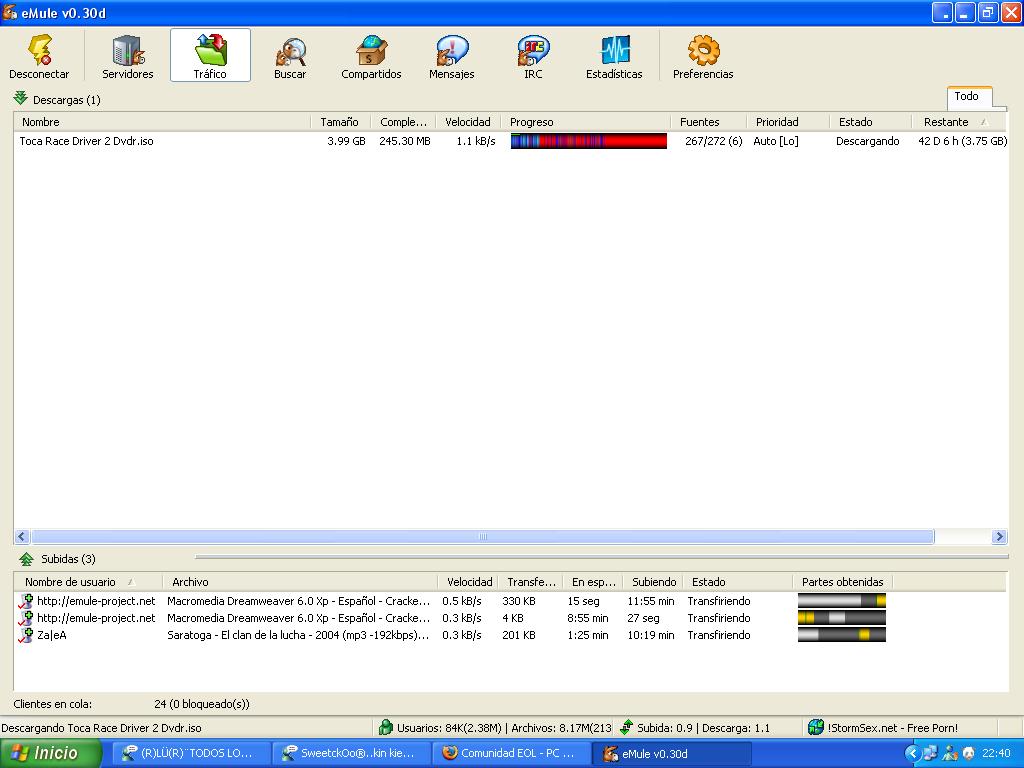Click the Usuarios status bar icon
This screenshot has height=768, width=1024.
(x=386, y=727)
